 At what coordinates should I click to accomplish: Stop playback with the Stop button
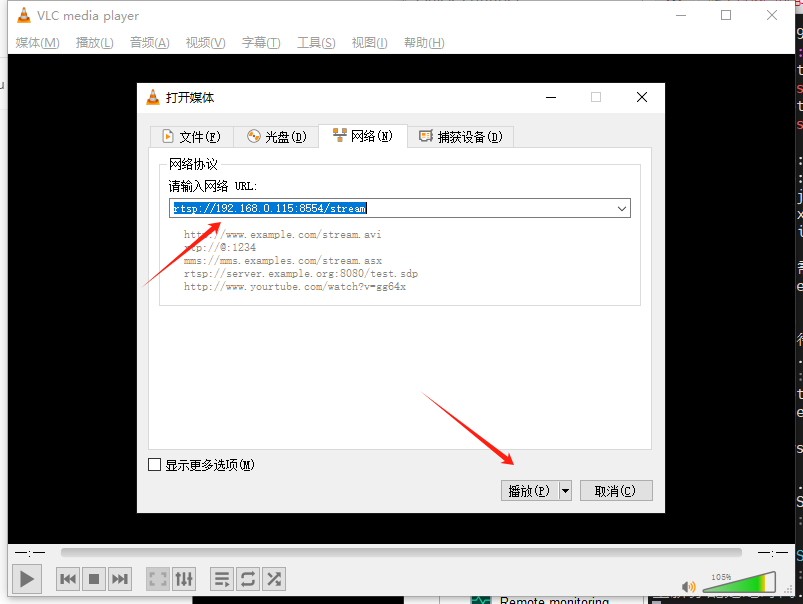(x=94, y=578)
